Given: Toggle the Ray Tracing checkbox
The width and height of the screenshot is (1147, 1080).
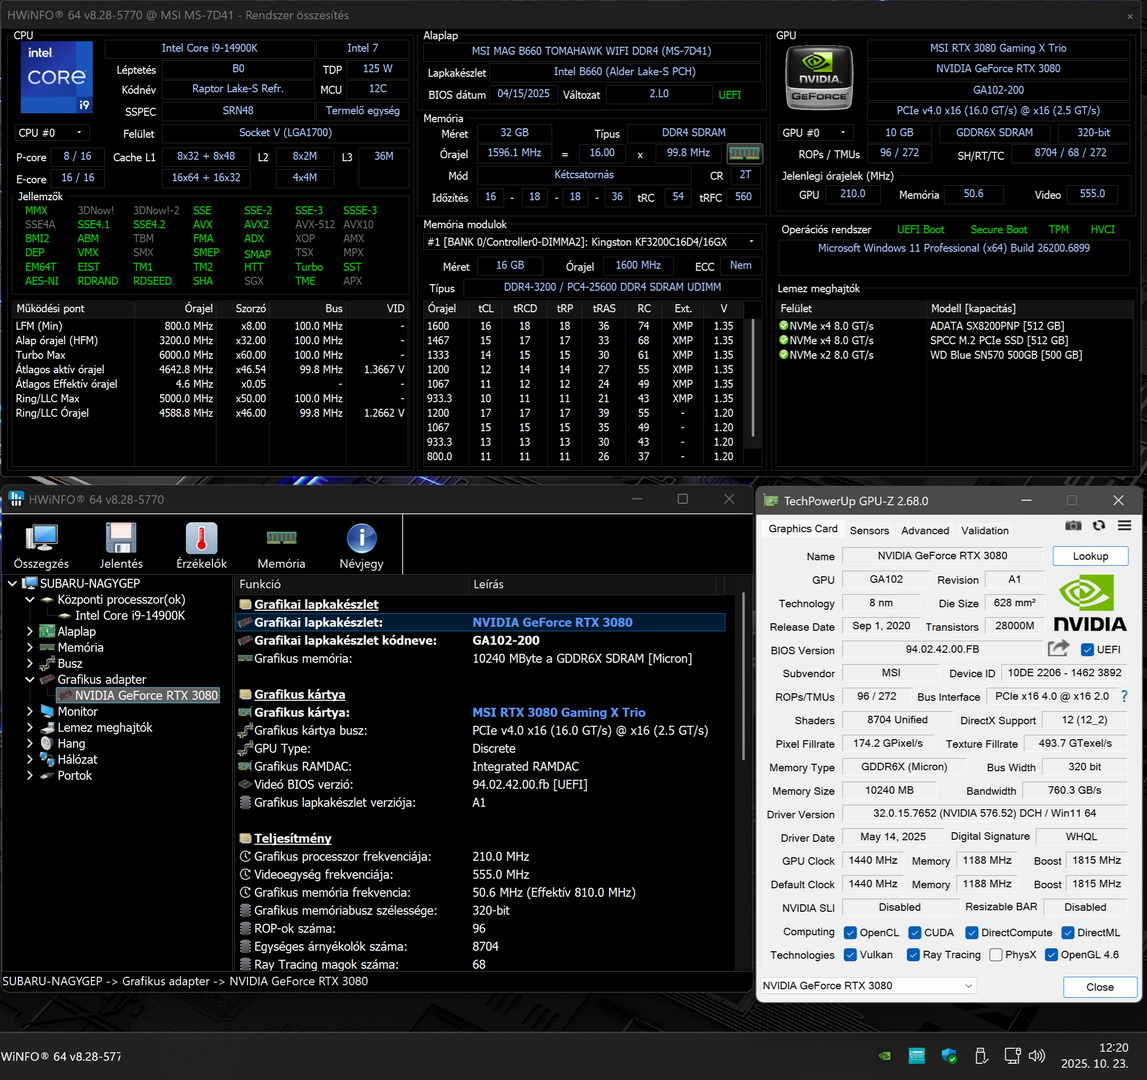Looking at the screenshot, I should pos(913,955).
